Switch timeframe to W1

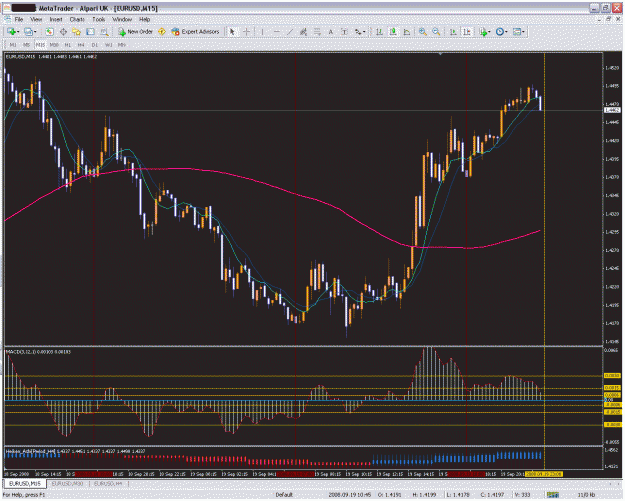click(108, 45)
